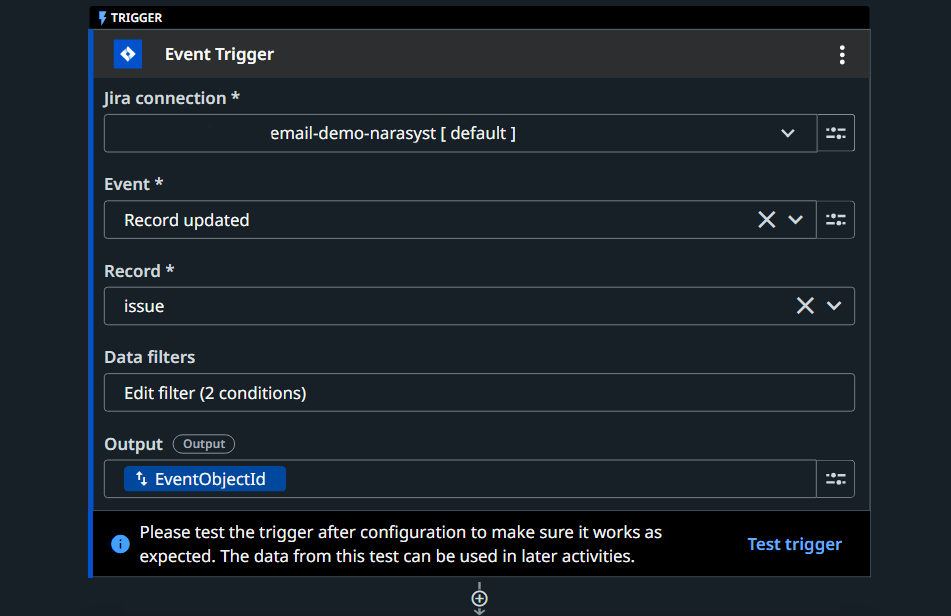Image resolution: width=951 pixels, height=616 pixels.
Task: Open options icon beside Event field
Action: (835, 220)
